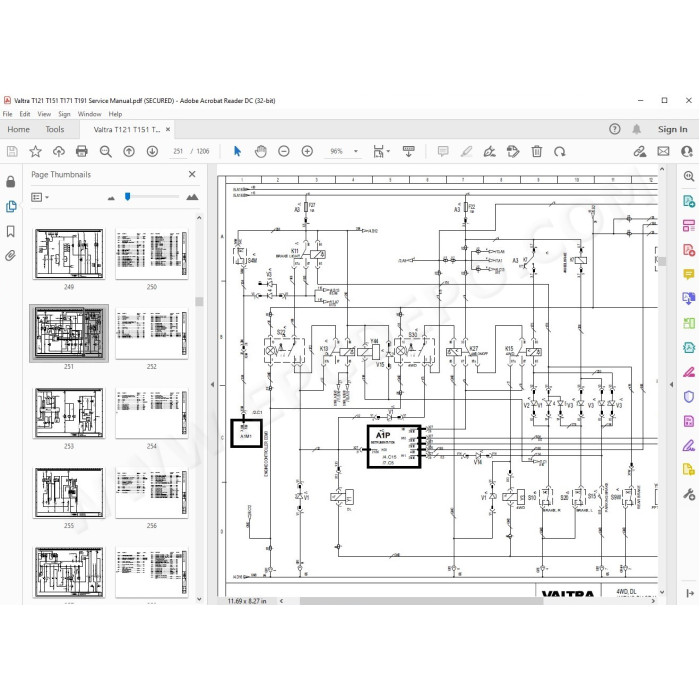Open the sign document pen tool
Screen dimensions: 700x700
[490, 151]
